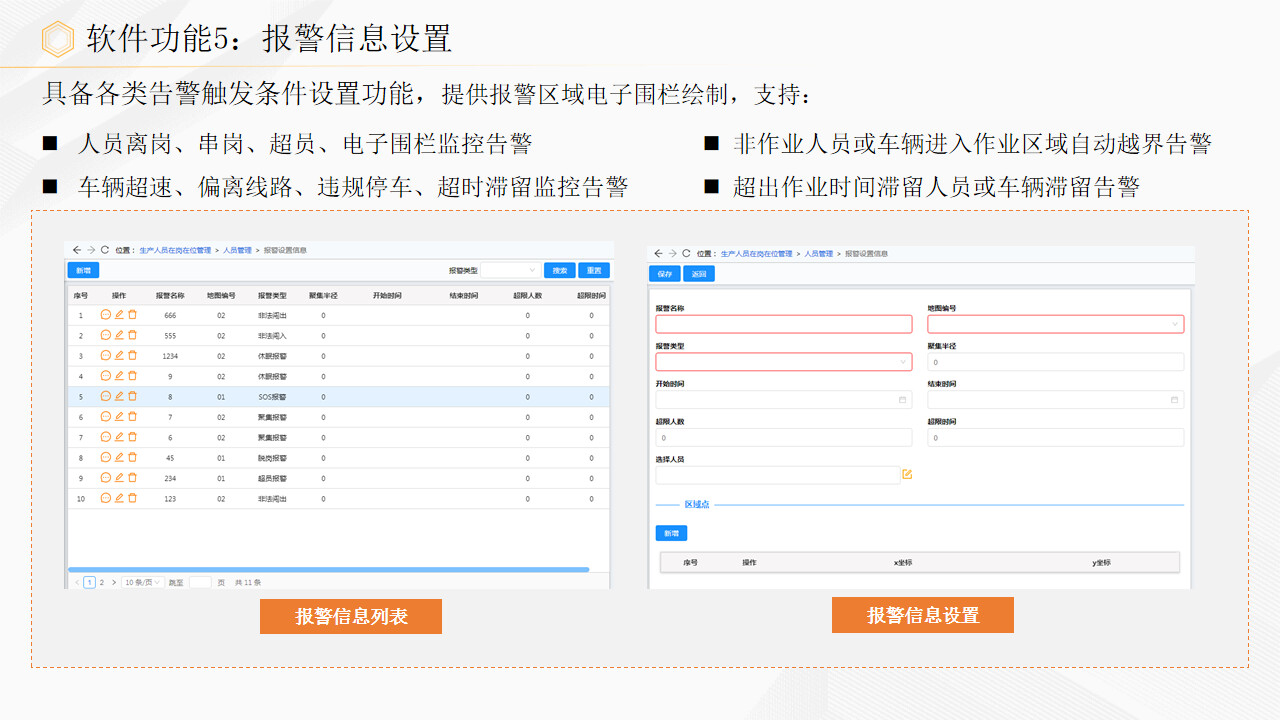Viewport: 1280px width, 720px height.
Task: Click the 地图编号 column header
Action: (x=221, y=296)
